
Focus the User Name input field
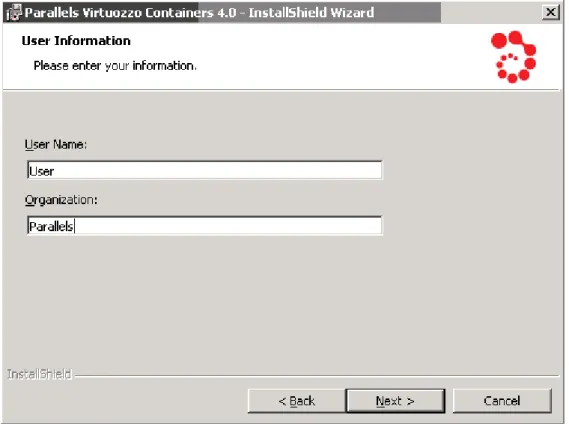click(x=205, y=170)
